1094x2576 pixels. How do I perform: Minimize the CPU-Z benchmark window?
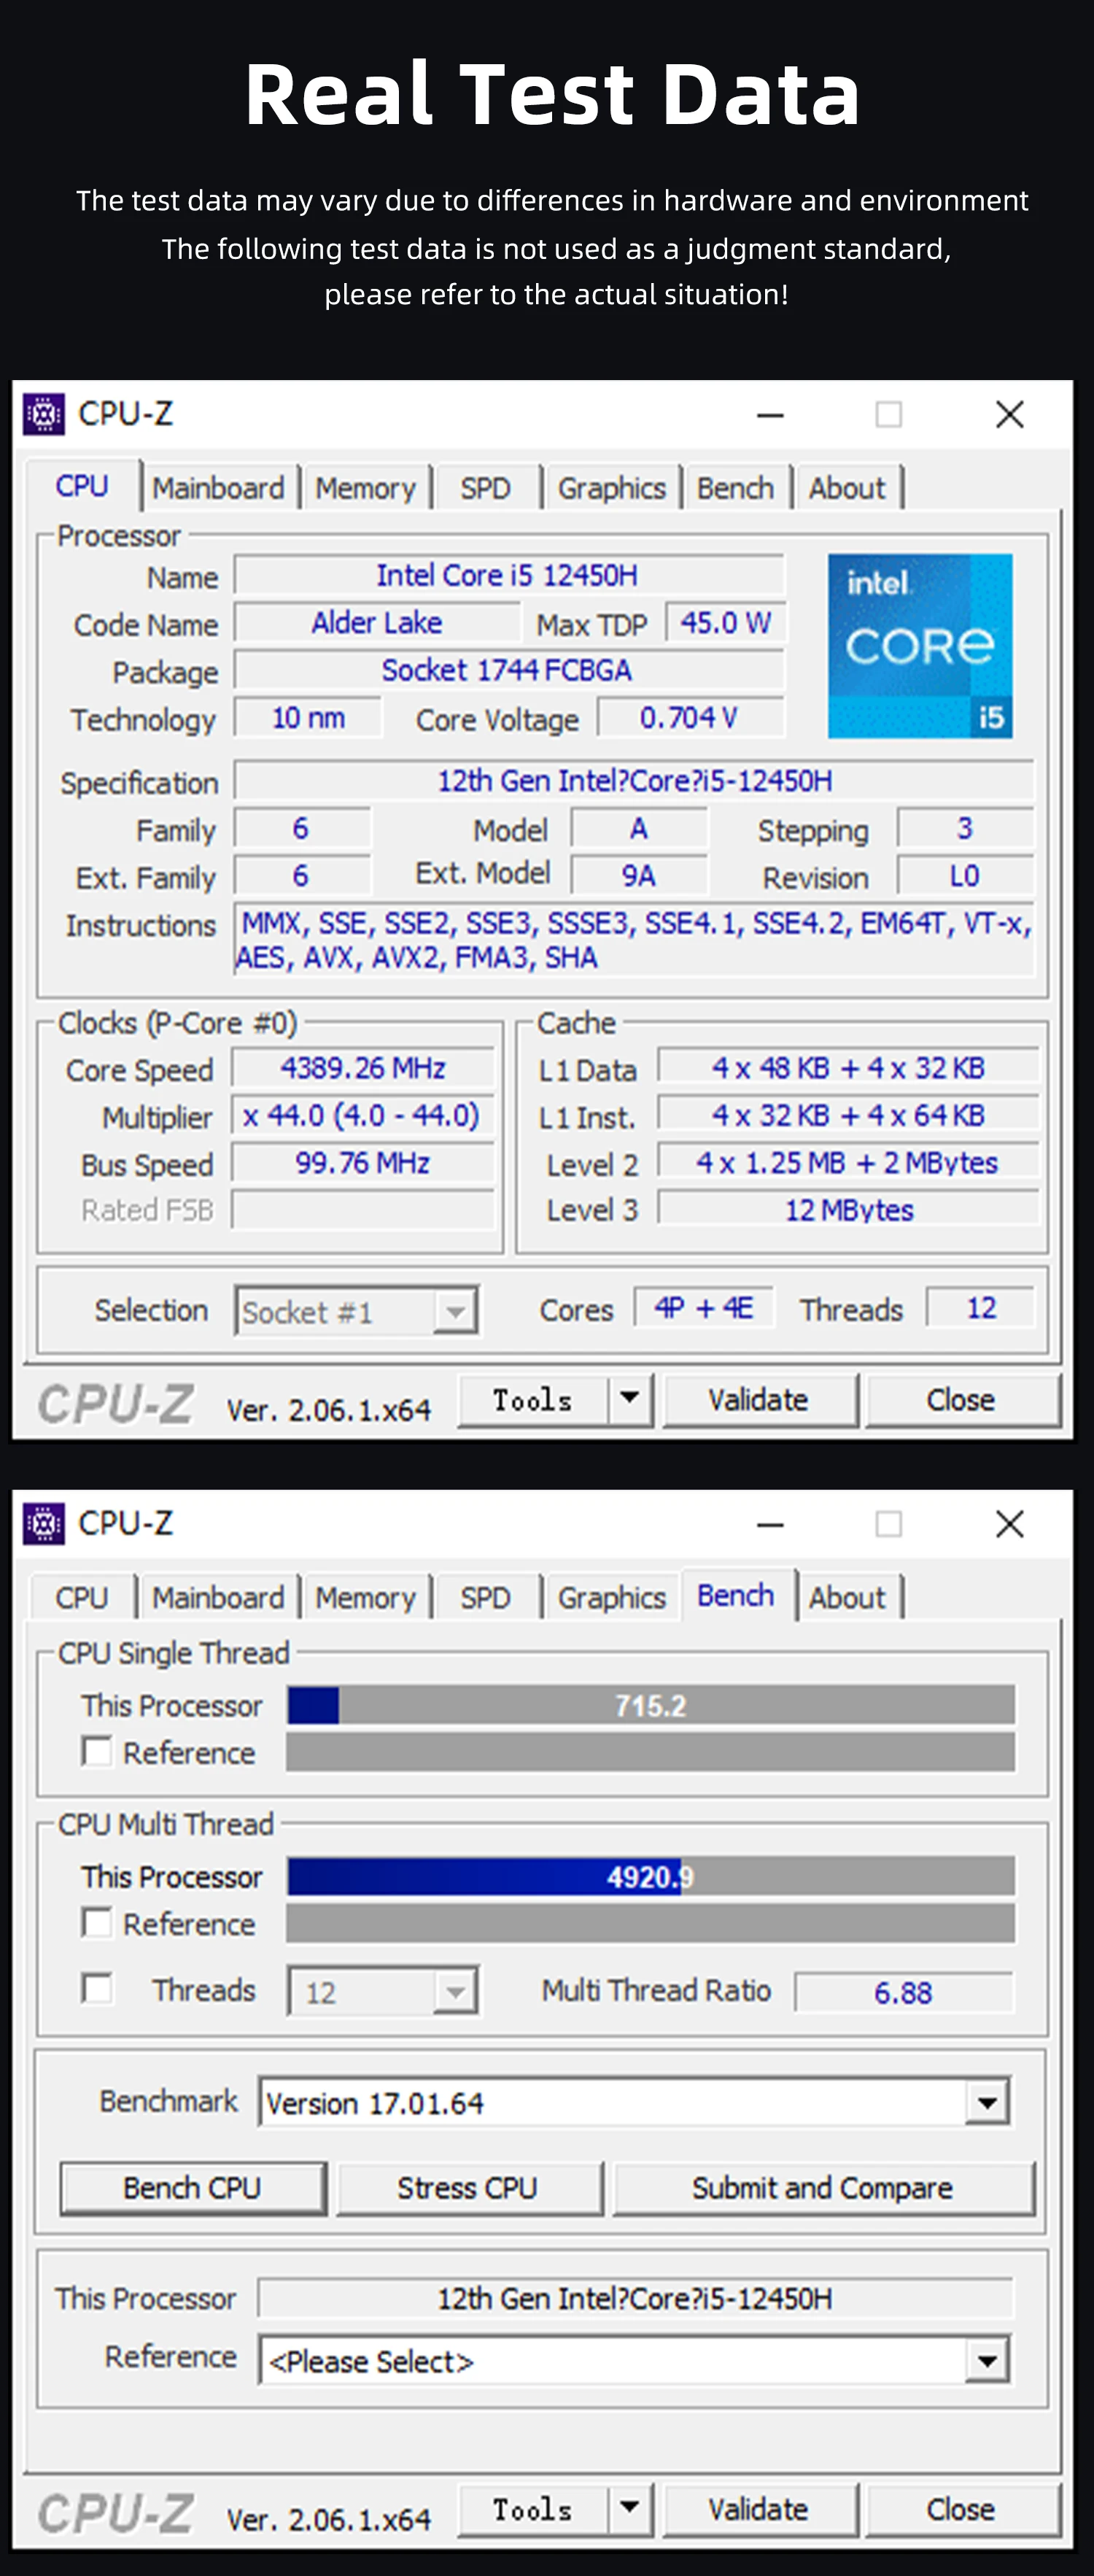click(x=770, y=1524)
